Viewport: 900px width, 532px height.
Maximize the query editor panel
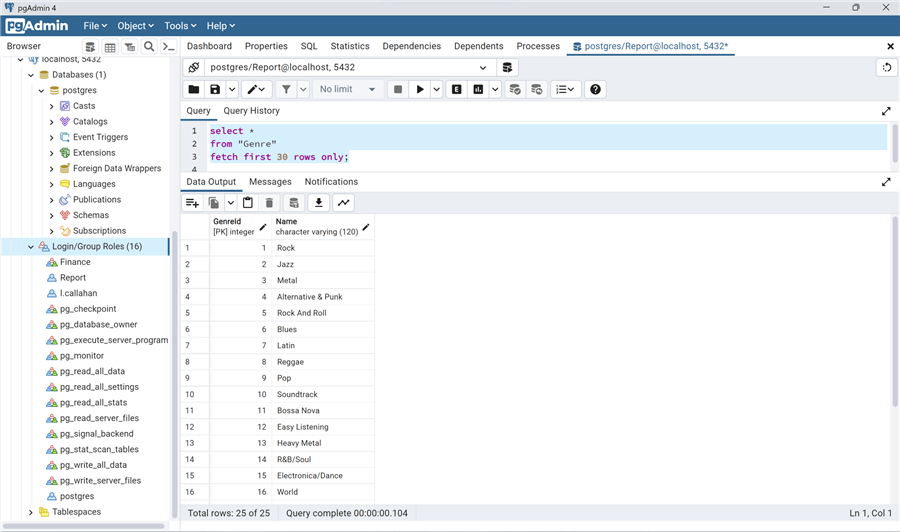886,111
